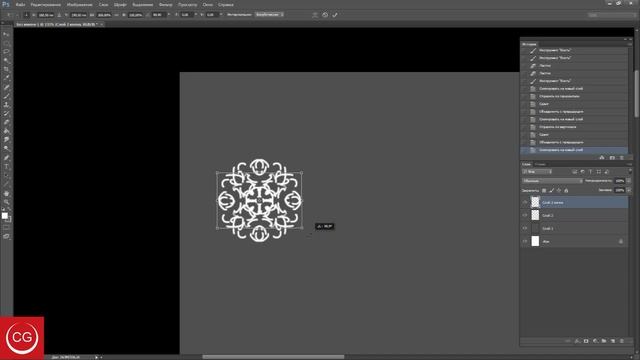
Task: Expand the layer opacity slider arrow
Action: [x=629, y=181]
